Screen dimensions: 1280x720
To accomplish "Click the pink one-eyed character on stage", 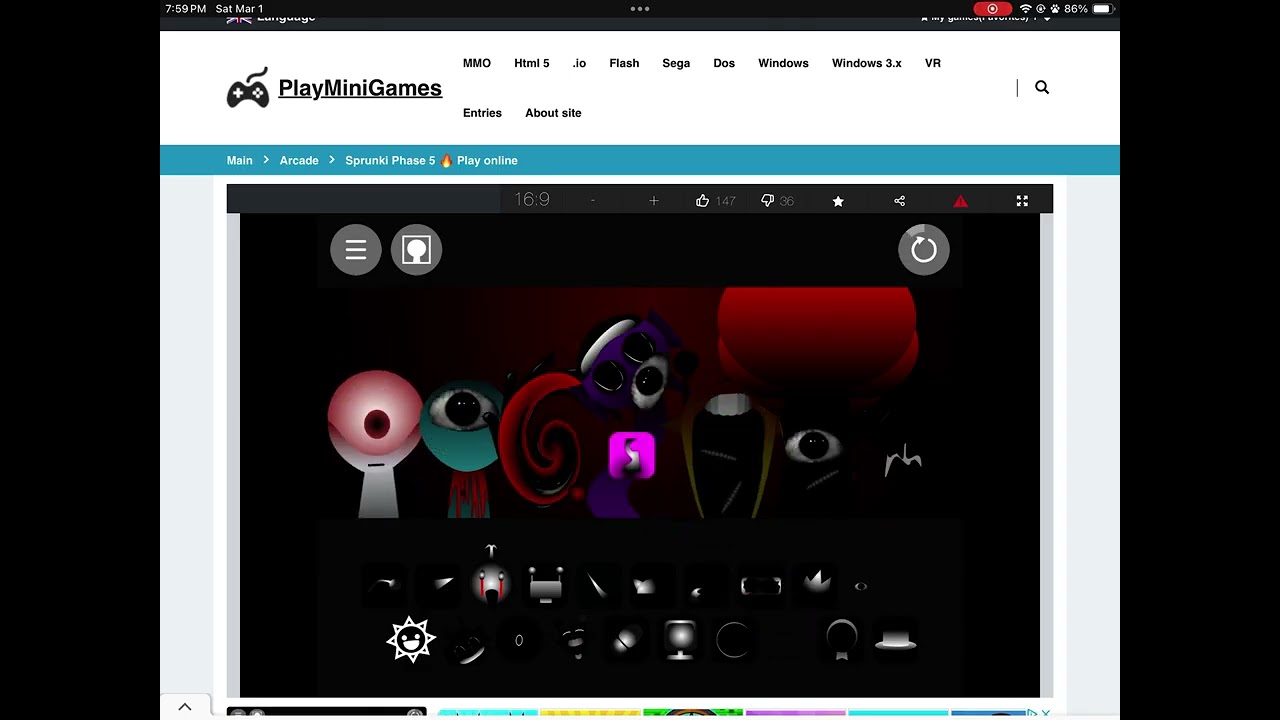I will click(374, 443).
